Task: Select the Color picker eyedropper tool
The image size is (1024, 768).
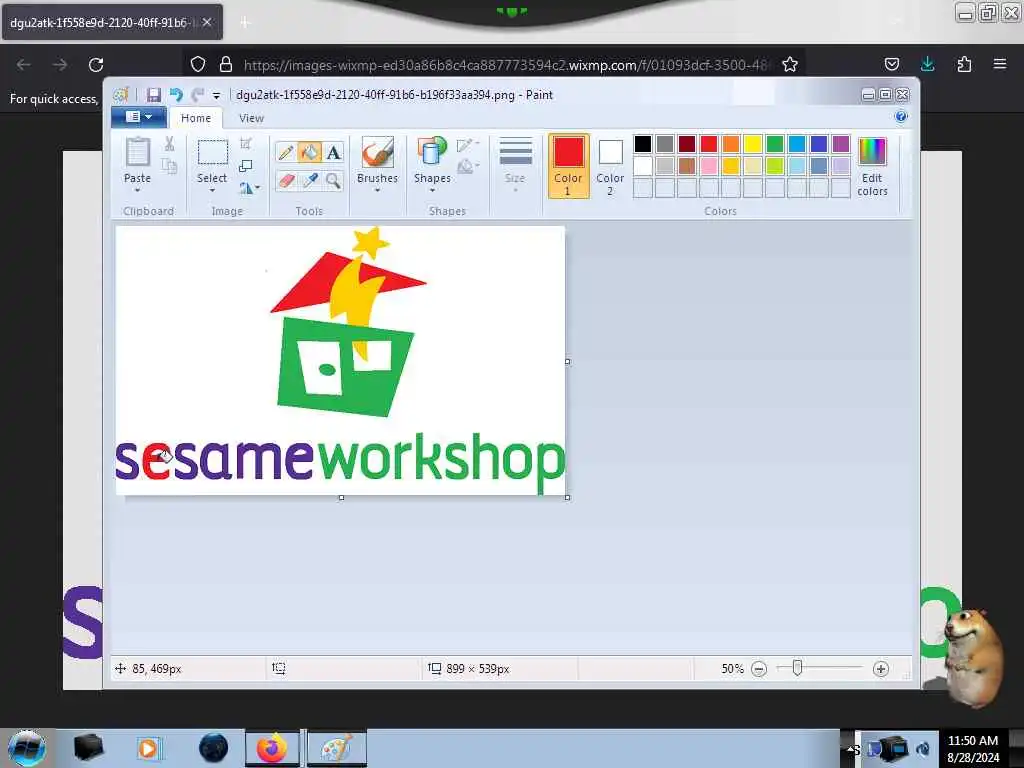Action: [310, 180]
